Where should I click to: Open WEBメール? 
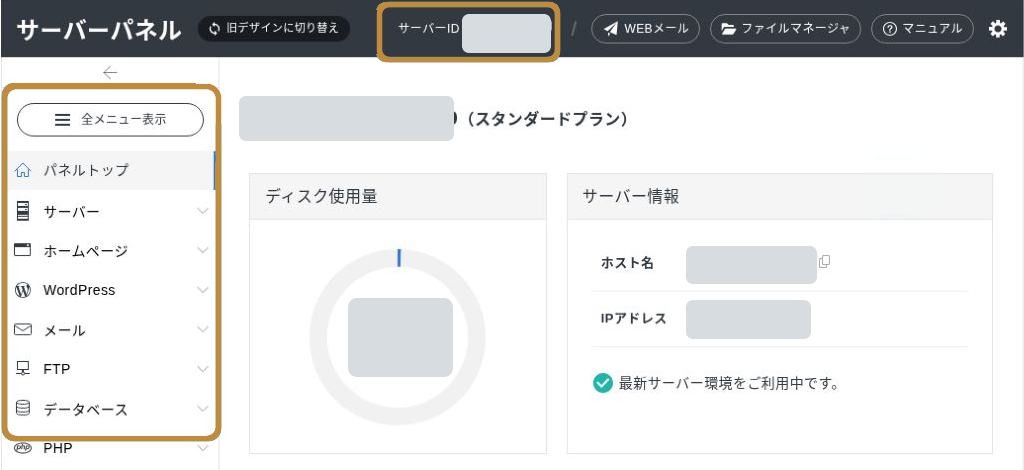[x=645, y=29]
